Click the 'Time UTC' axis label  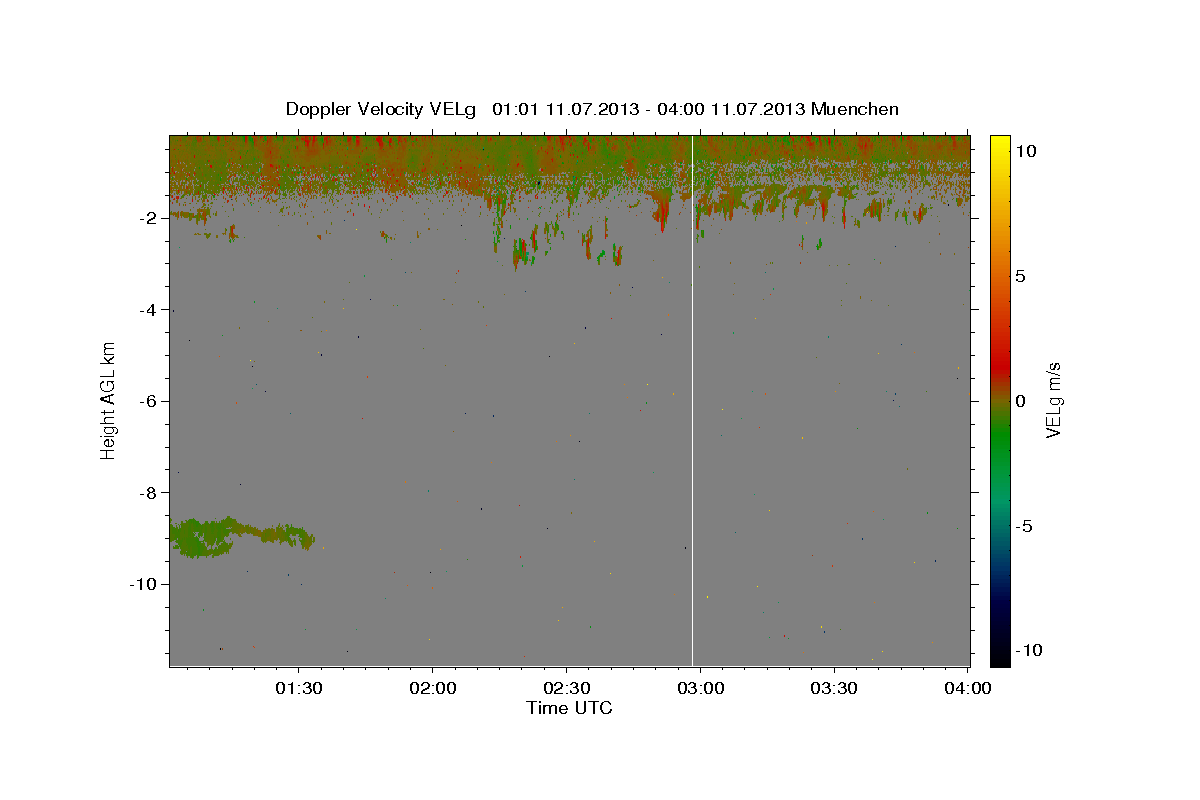coord(569,708)
